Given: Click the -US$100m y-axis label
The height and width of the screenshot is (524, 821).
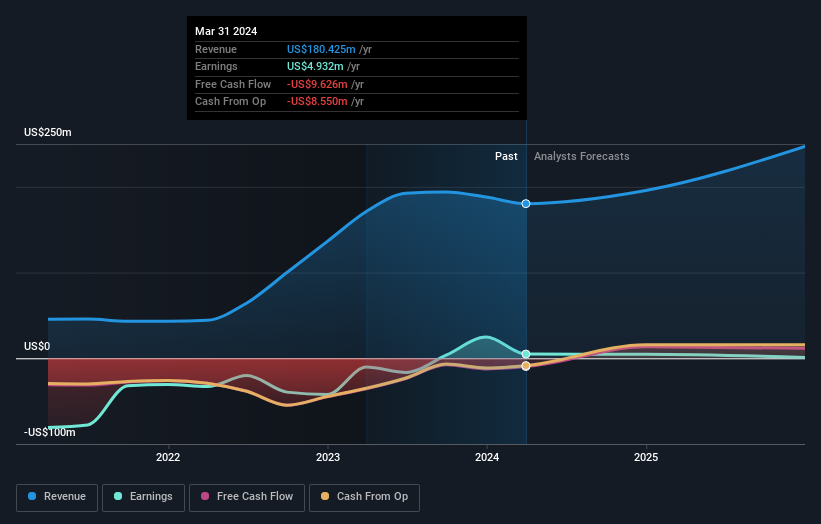Looking at the screenshot, I should click(x=50, y=432).
